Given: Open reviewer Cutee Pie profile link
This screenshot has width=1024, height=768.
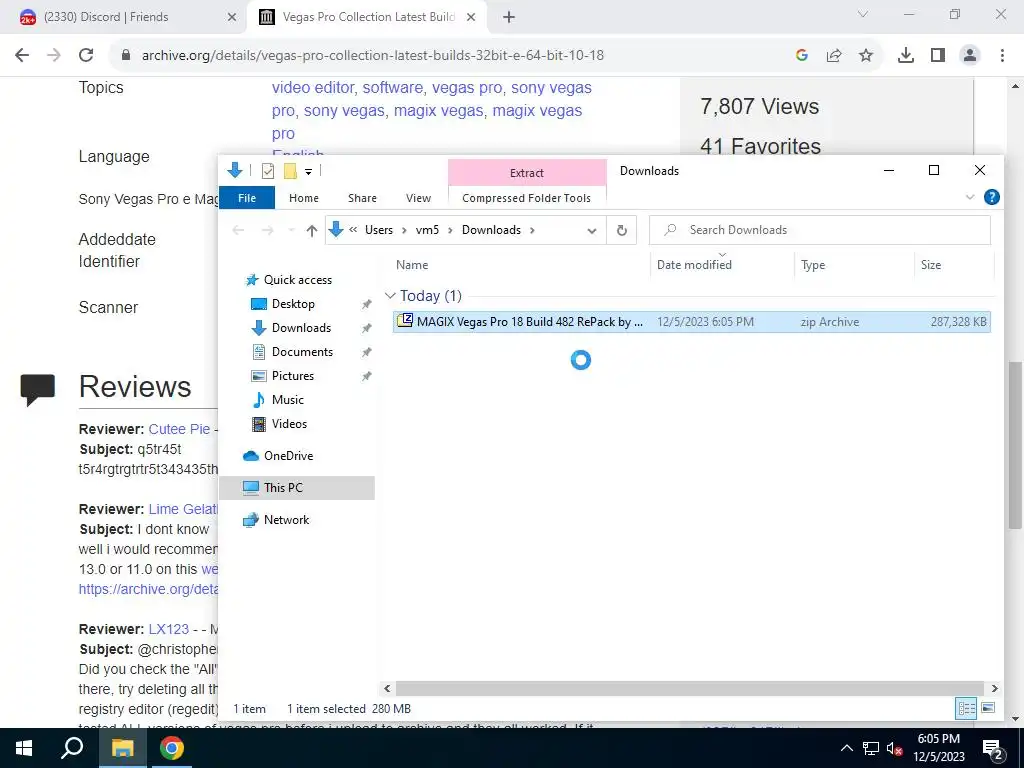Looking at the screenshot, I should 179,429.
